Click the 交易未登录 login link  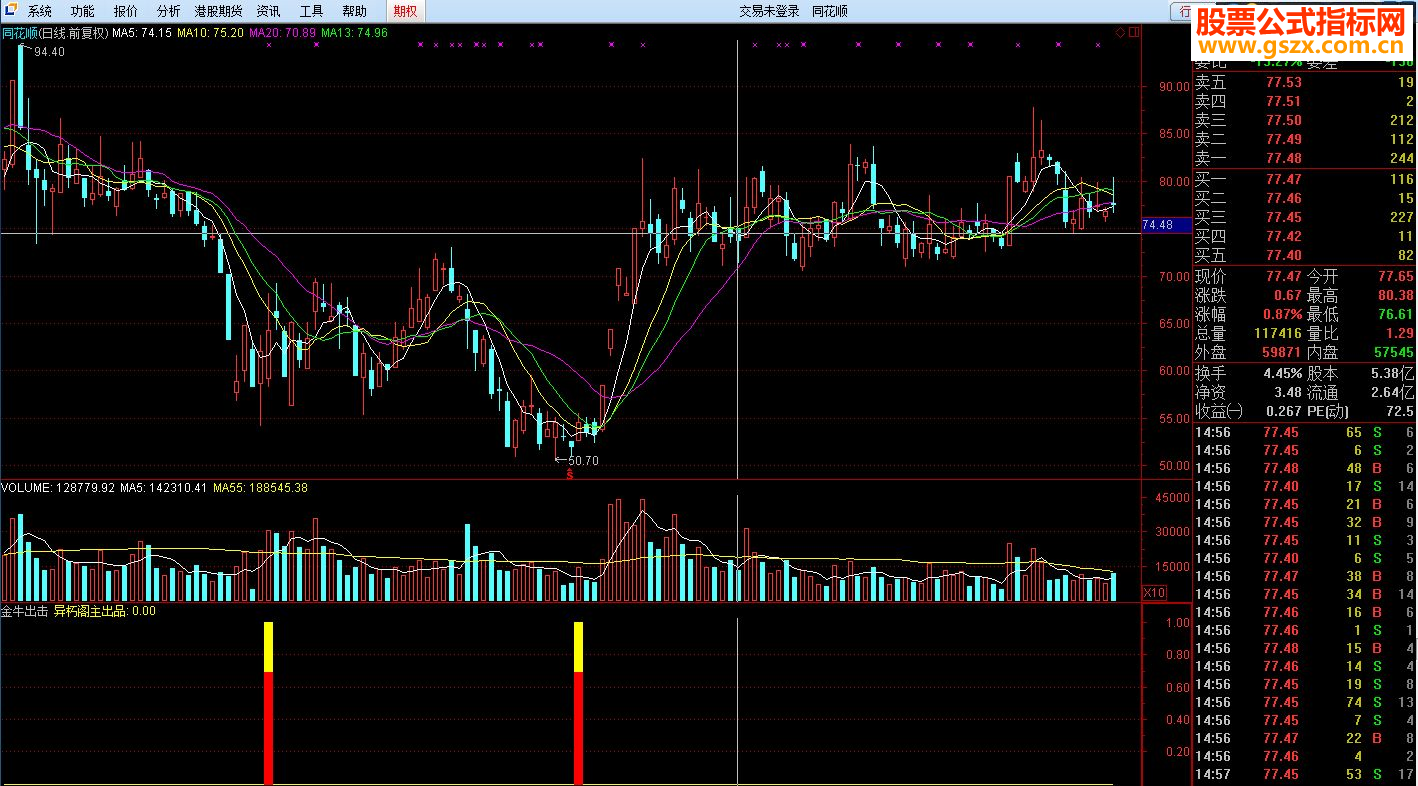pos(769,11)
